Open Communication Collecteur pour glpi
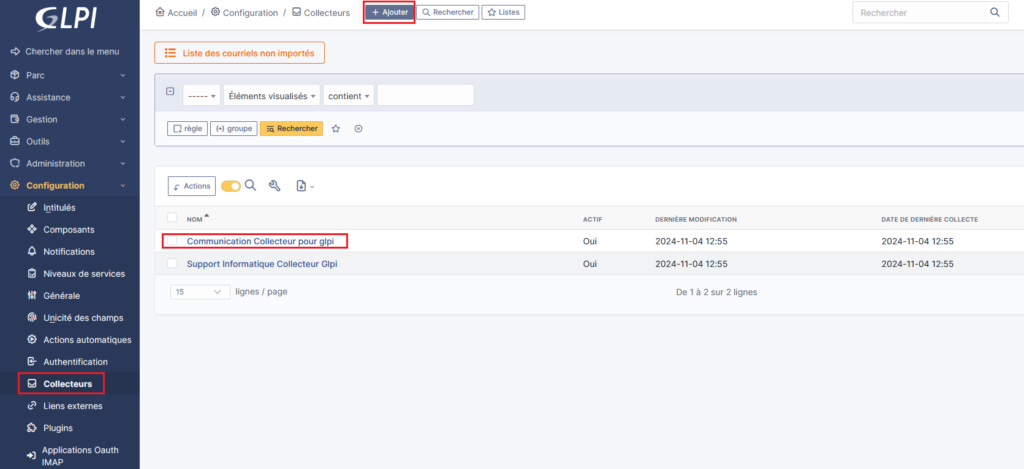This screenshot has height=469, width=1024. click(x=261, y=241)
